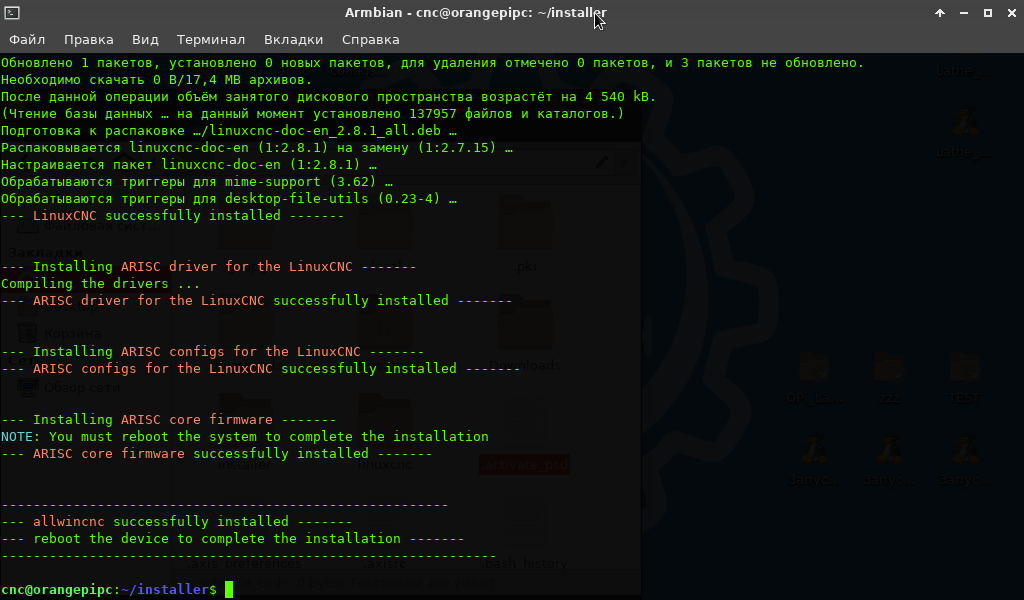Click the dashed separator line below 'reboot the device'
The width and height of the screenshot is (1024, 600).
click(x=249, y=555)
